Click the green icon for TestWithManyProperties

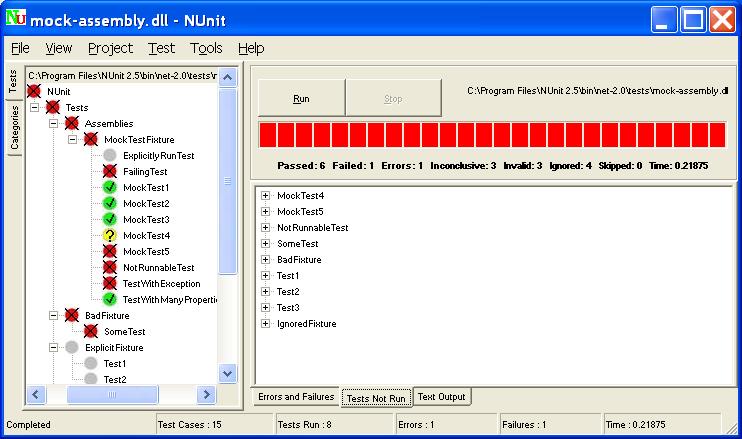tap(110, 299)
